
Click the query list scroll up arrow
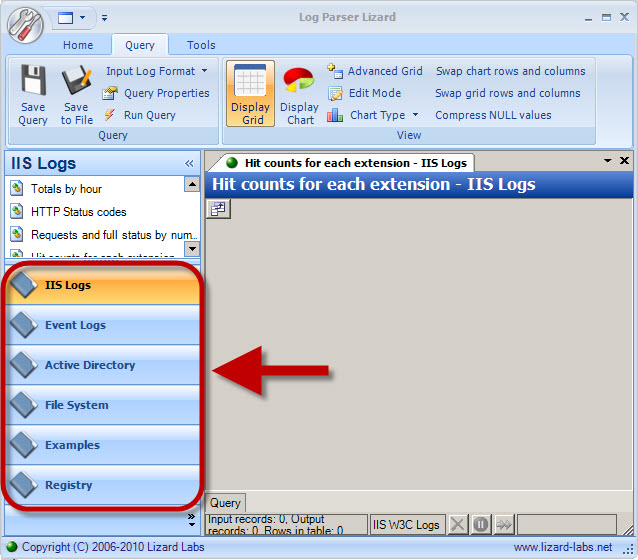pos(192,184)
